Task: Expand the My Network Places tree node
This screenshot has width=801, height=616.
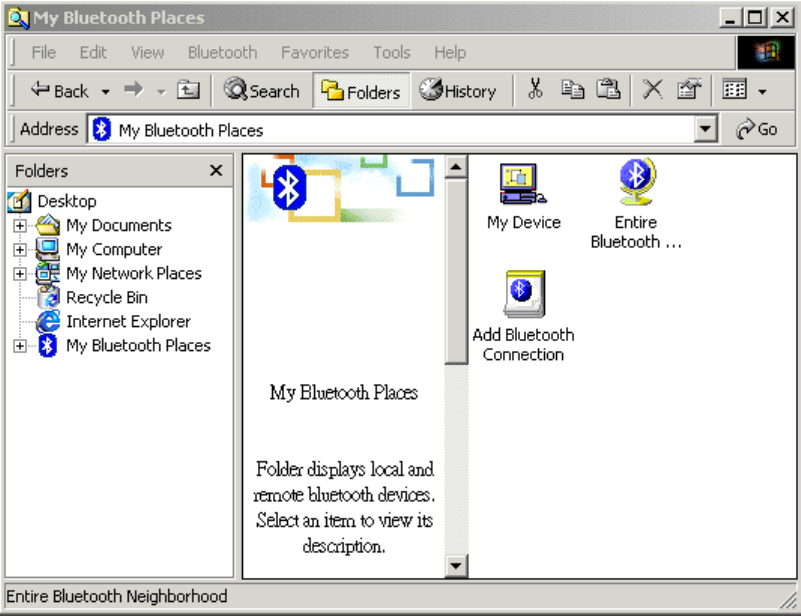Action: tap(19, 273)
